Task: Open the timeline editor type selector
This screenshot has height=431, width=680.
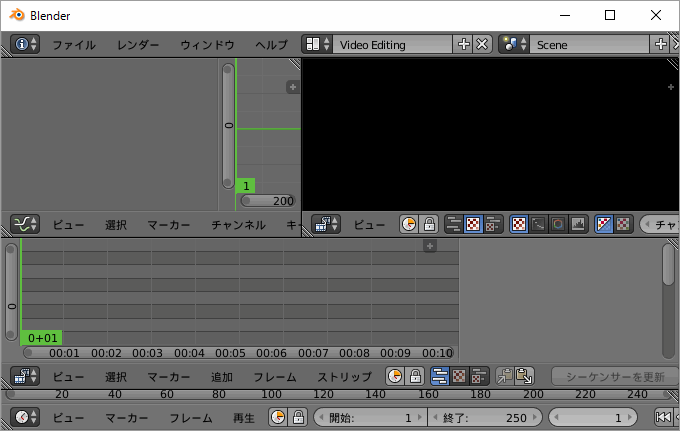Action: [25, 417]
